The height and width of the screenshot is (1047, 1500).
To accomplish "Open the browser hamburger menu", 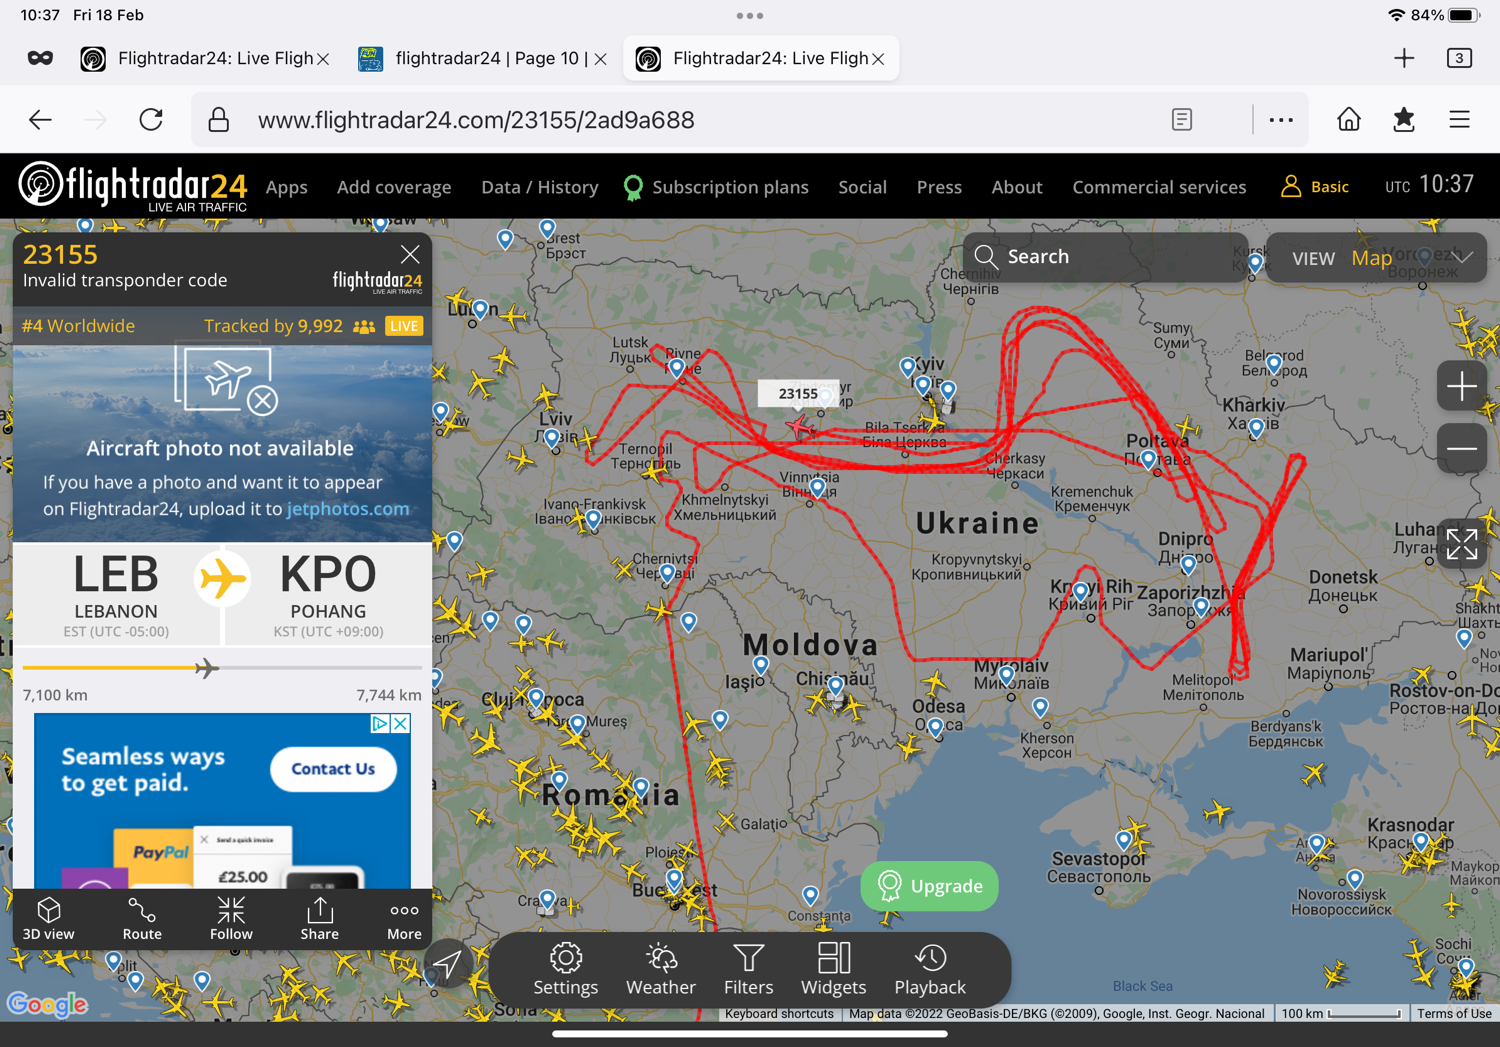I will point(1459,120).
